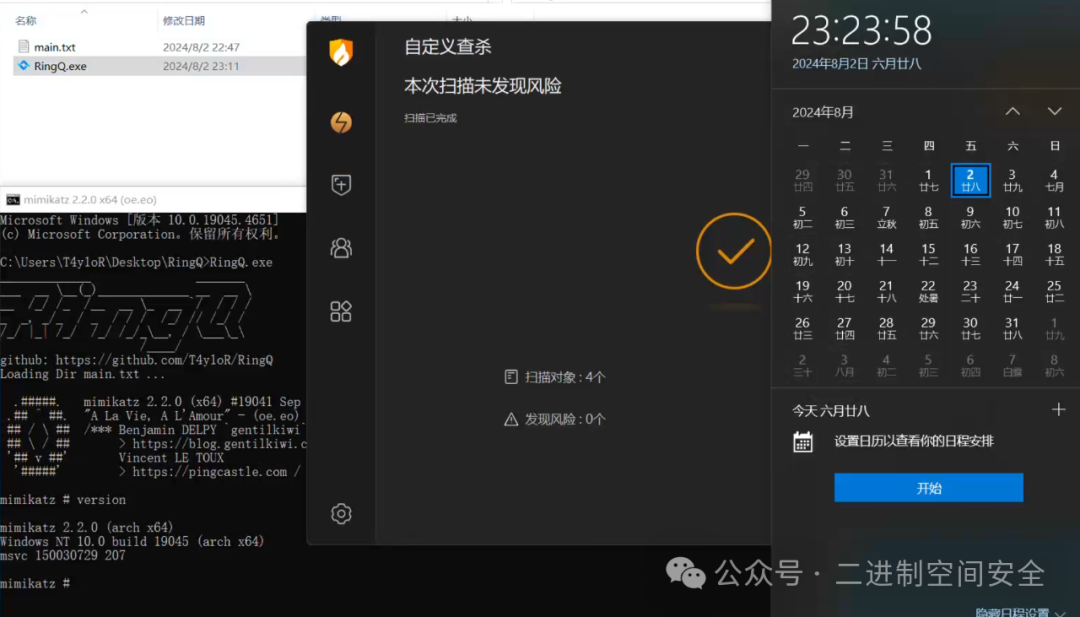Image resolution: width=1080 pixels, height=617 pixels.
Task: Click the mimikatz console title bar
Action: (153, 200)
